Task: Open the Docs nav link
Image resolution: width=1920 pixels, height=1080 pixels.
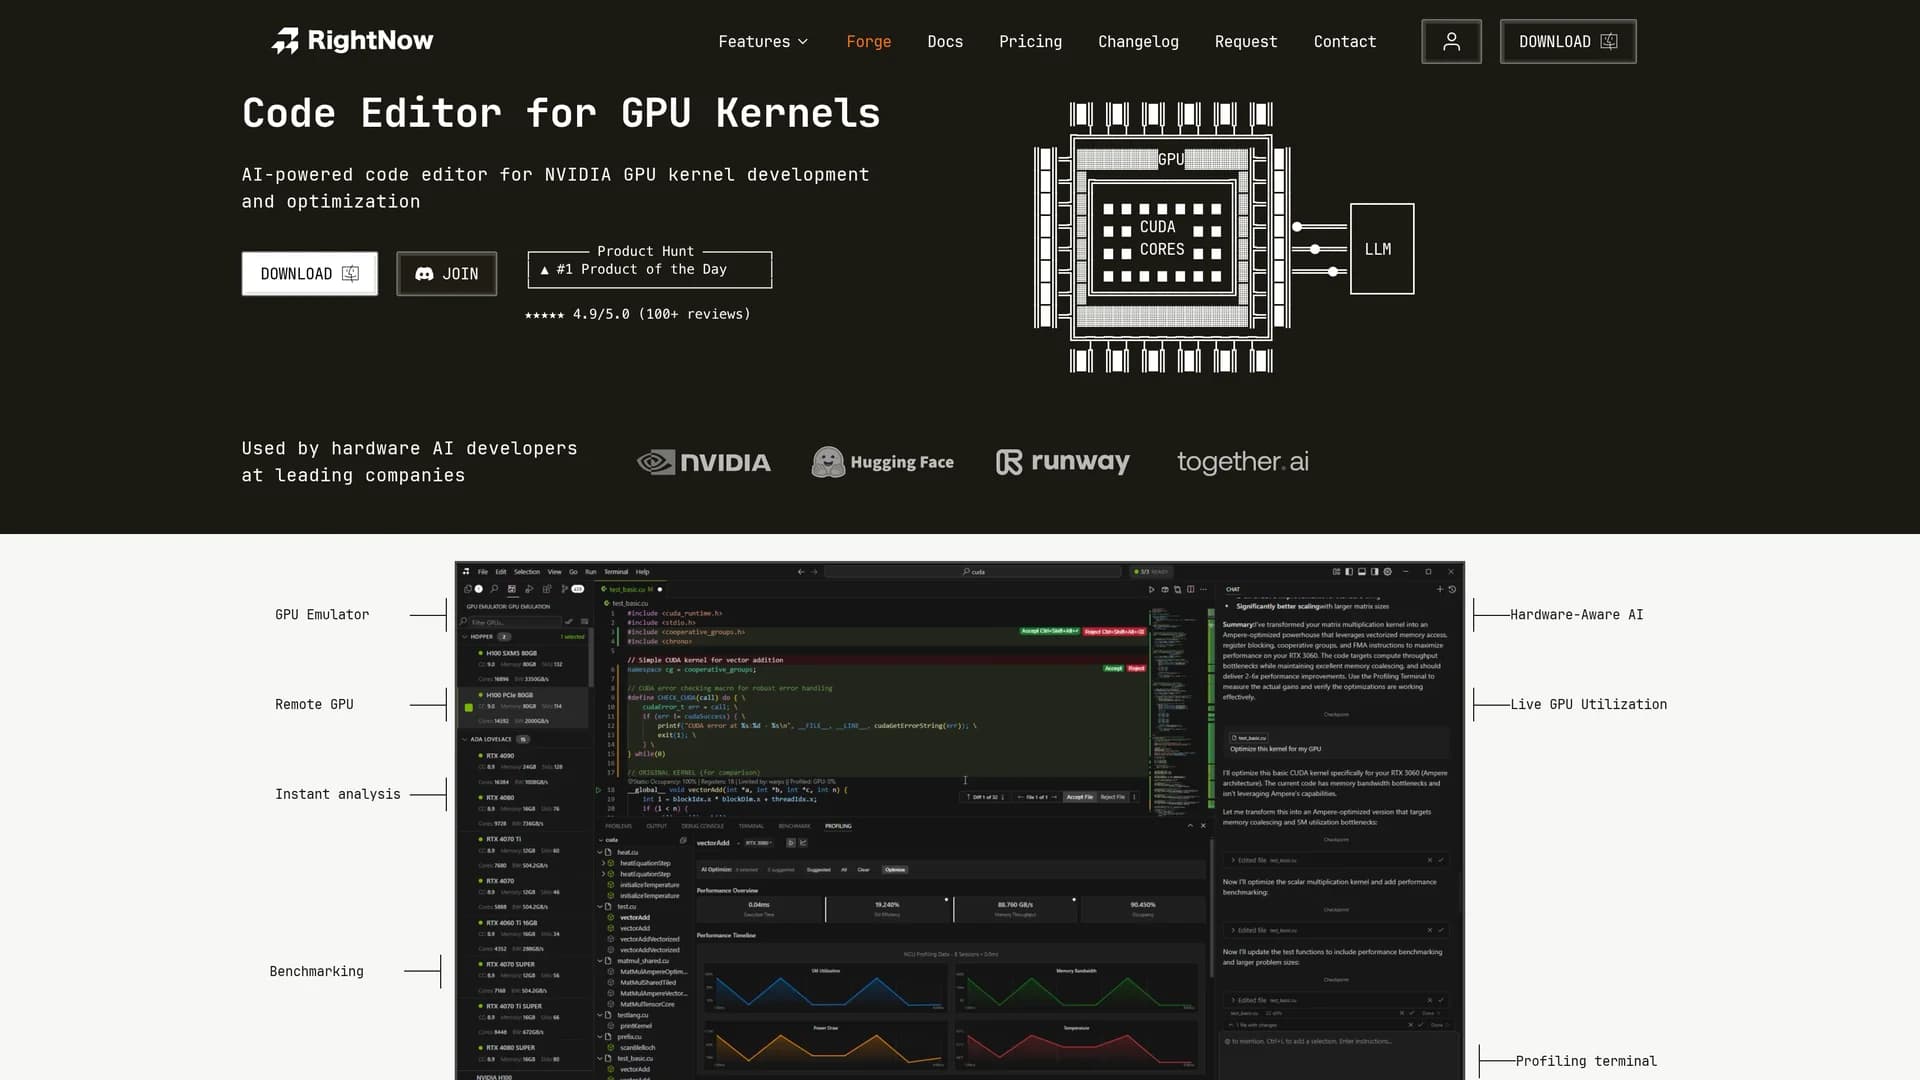Action: (x=945, y=42)
